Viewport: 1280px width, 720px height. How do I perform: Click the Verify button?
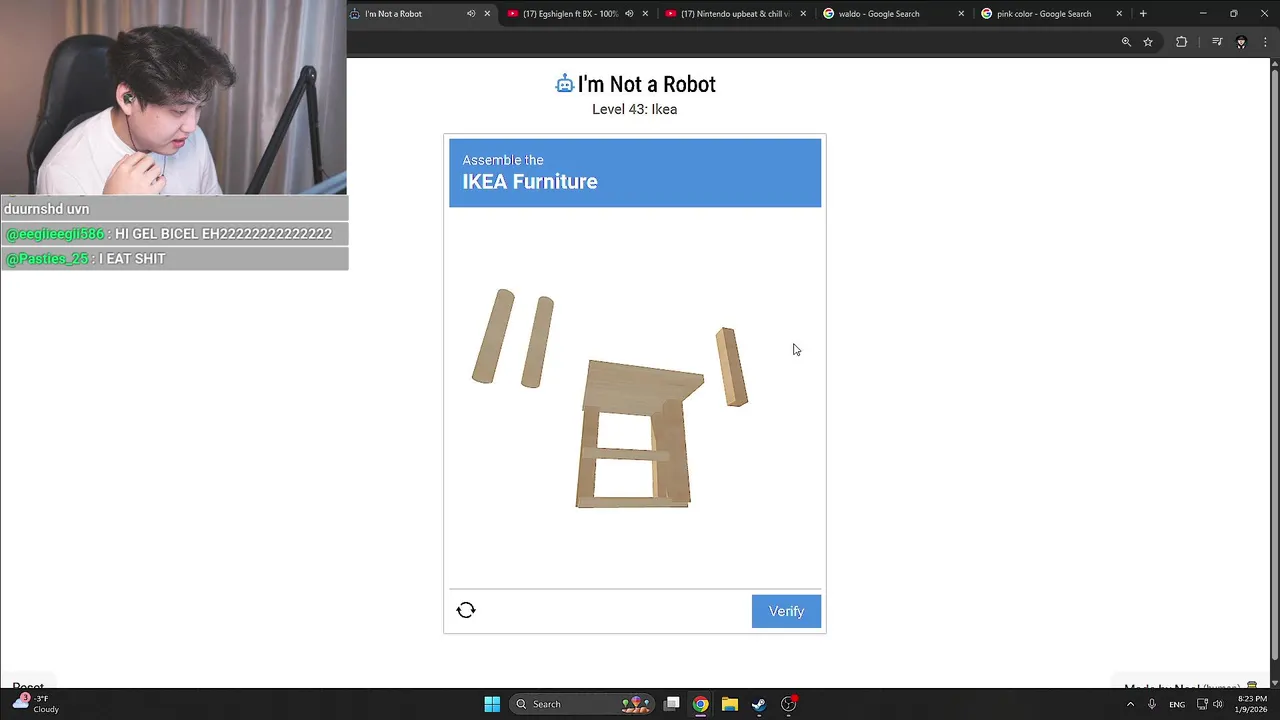pos(786,611)
